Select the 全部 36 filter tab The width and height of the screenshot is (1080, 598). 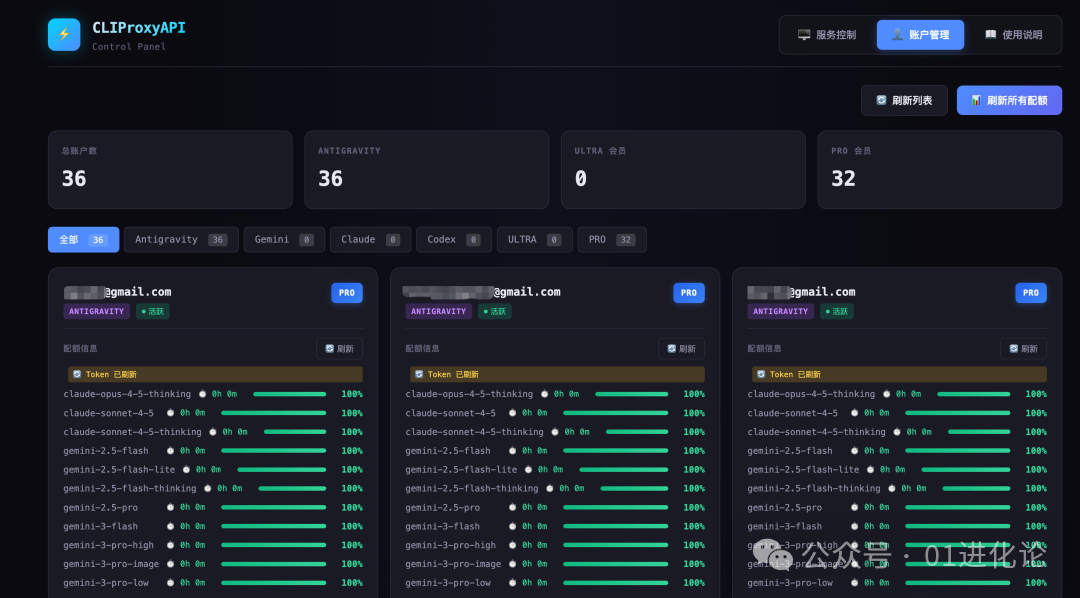tap(83, 240)
